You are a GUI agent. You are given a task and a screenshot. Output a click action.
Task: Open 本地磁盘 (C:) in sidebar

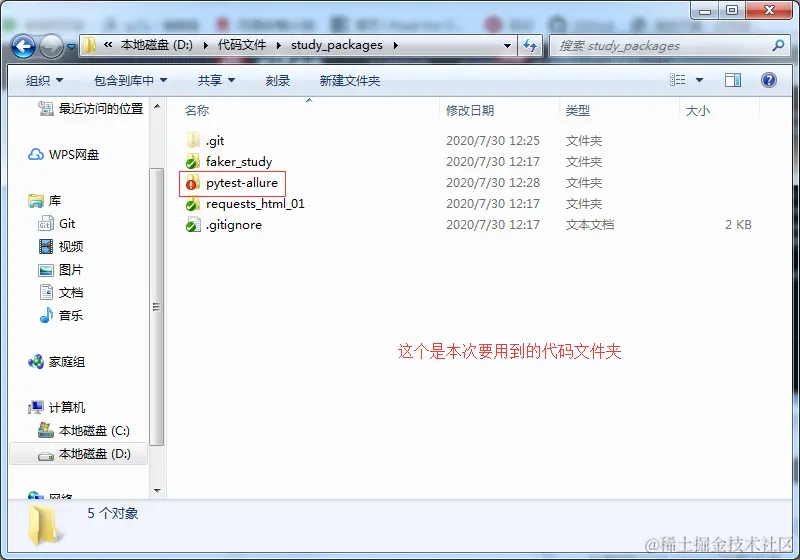point(94,430)
